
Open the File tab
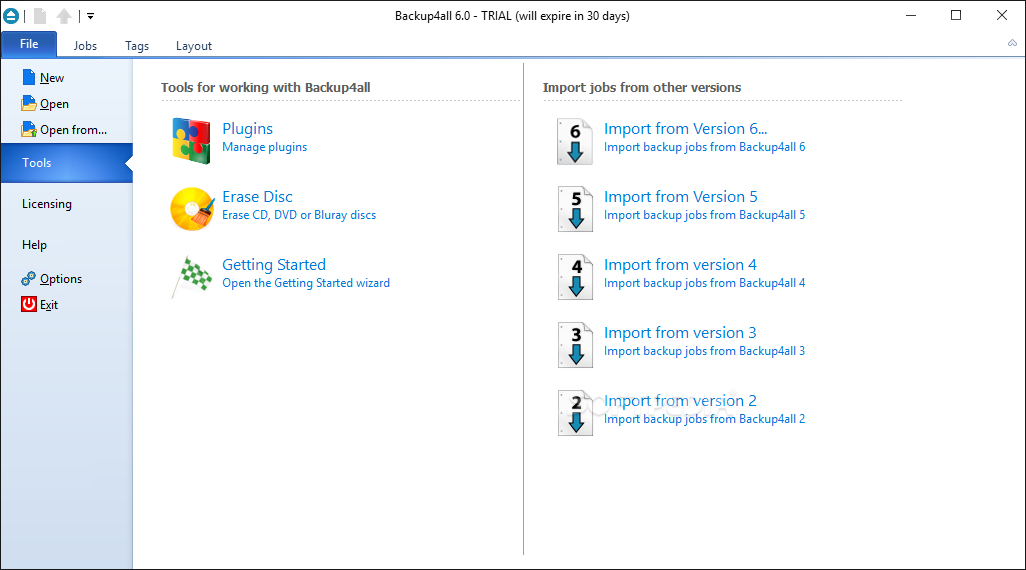point(29,44)
